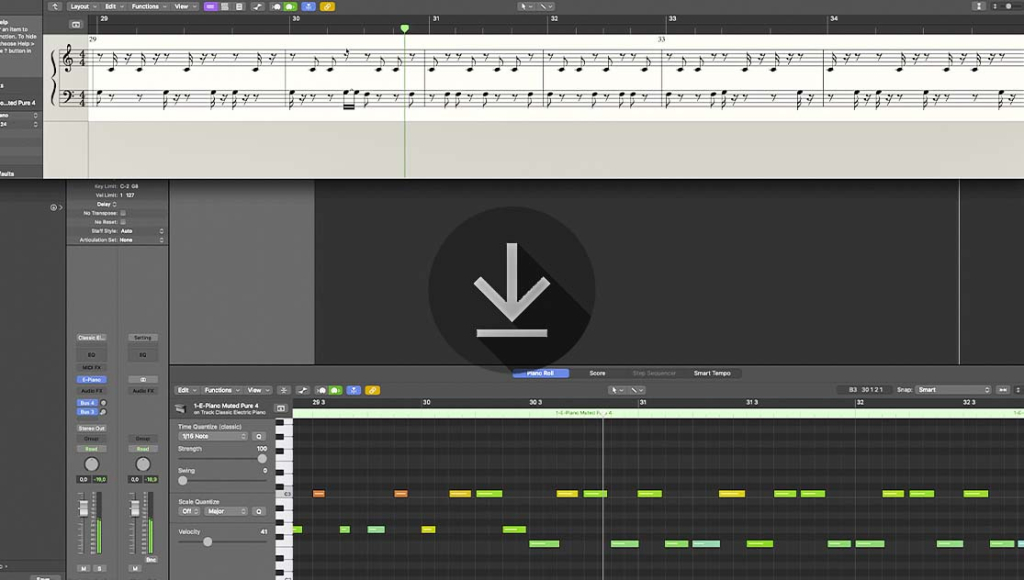1024x580 pixels.
Task: Click the purple linear view icon in the score toolbar
Action: tap(211, 6)
